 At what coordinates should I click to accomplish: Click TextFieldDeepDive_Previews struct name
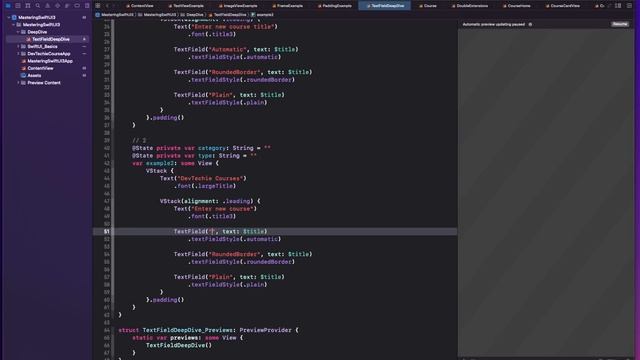click(x=189, y=330)
